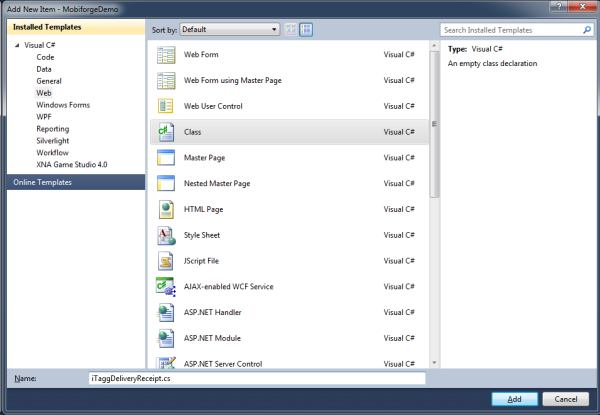600x415 pixels.
Task: Select the Master Page template icon
Action: pyautogui.click(x=165, y=158)
